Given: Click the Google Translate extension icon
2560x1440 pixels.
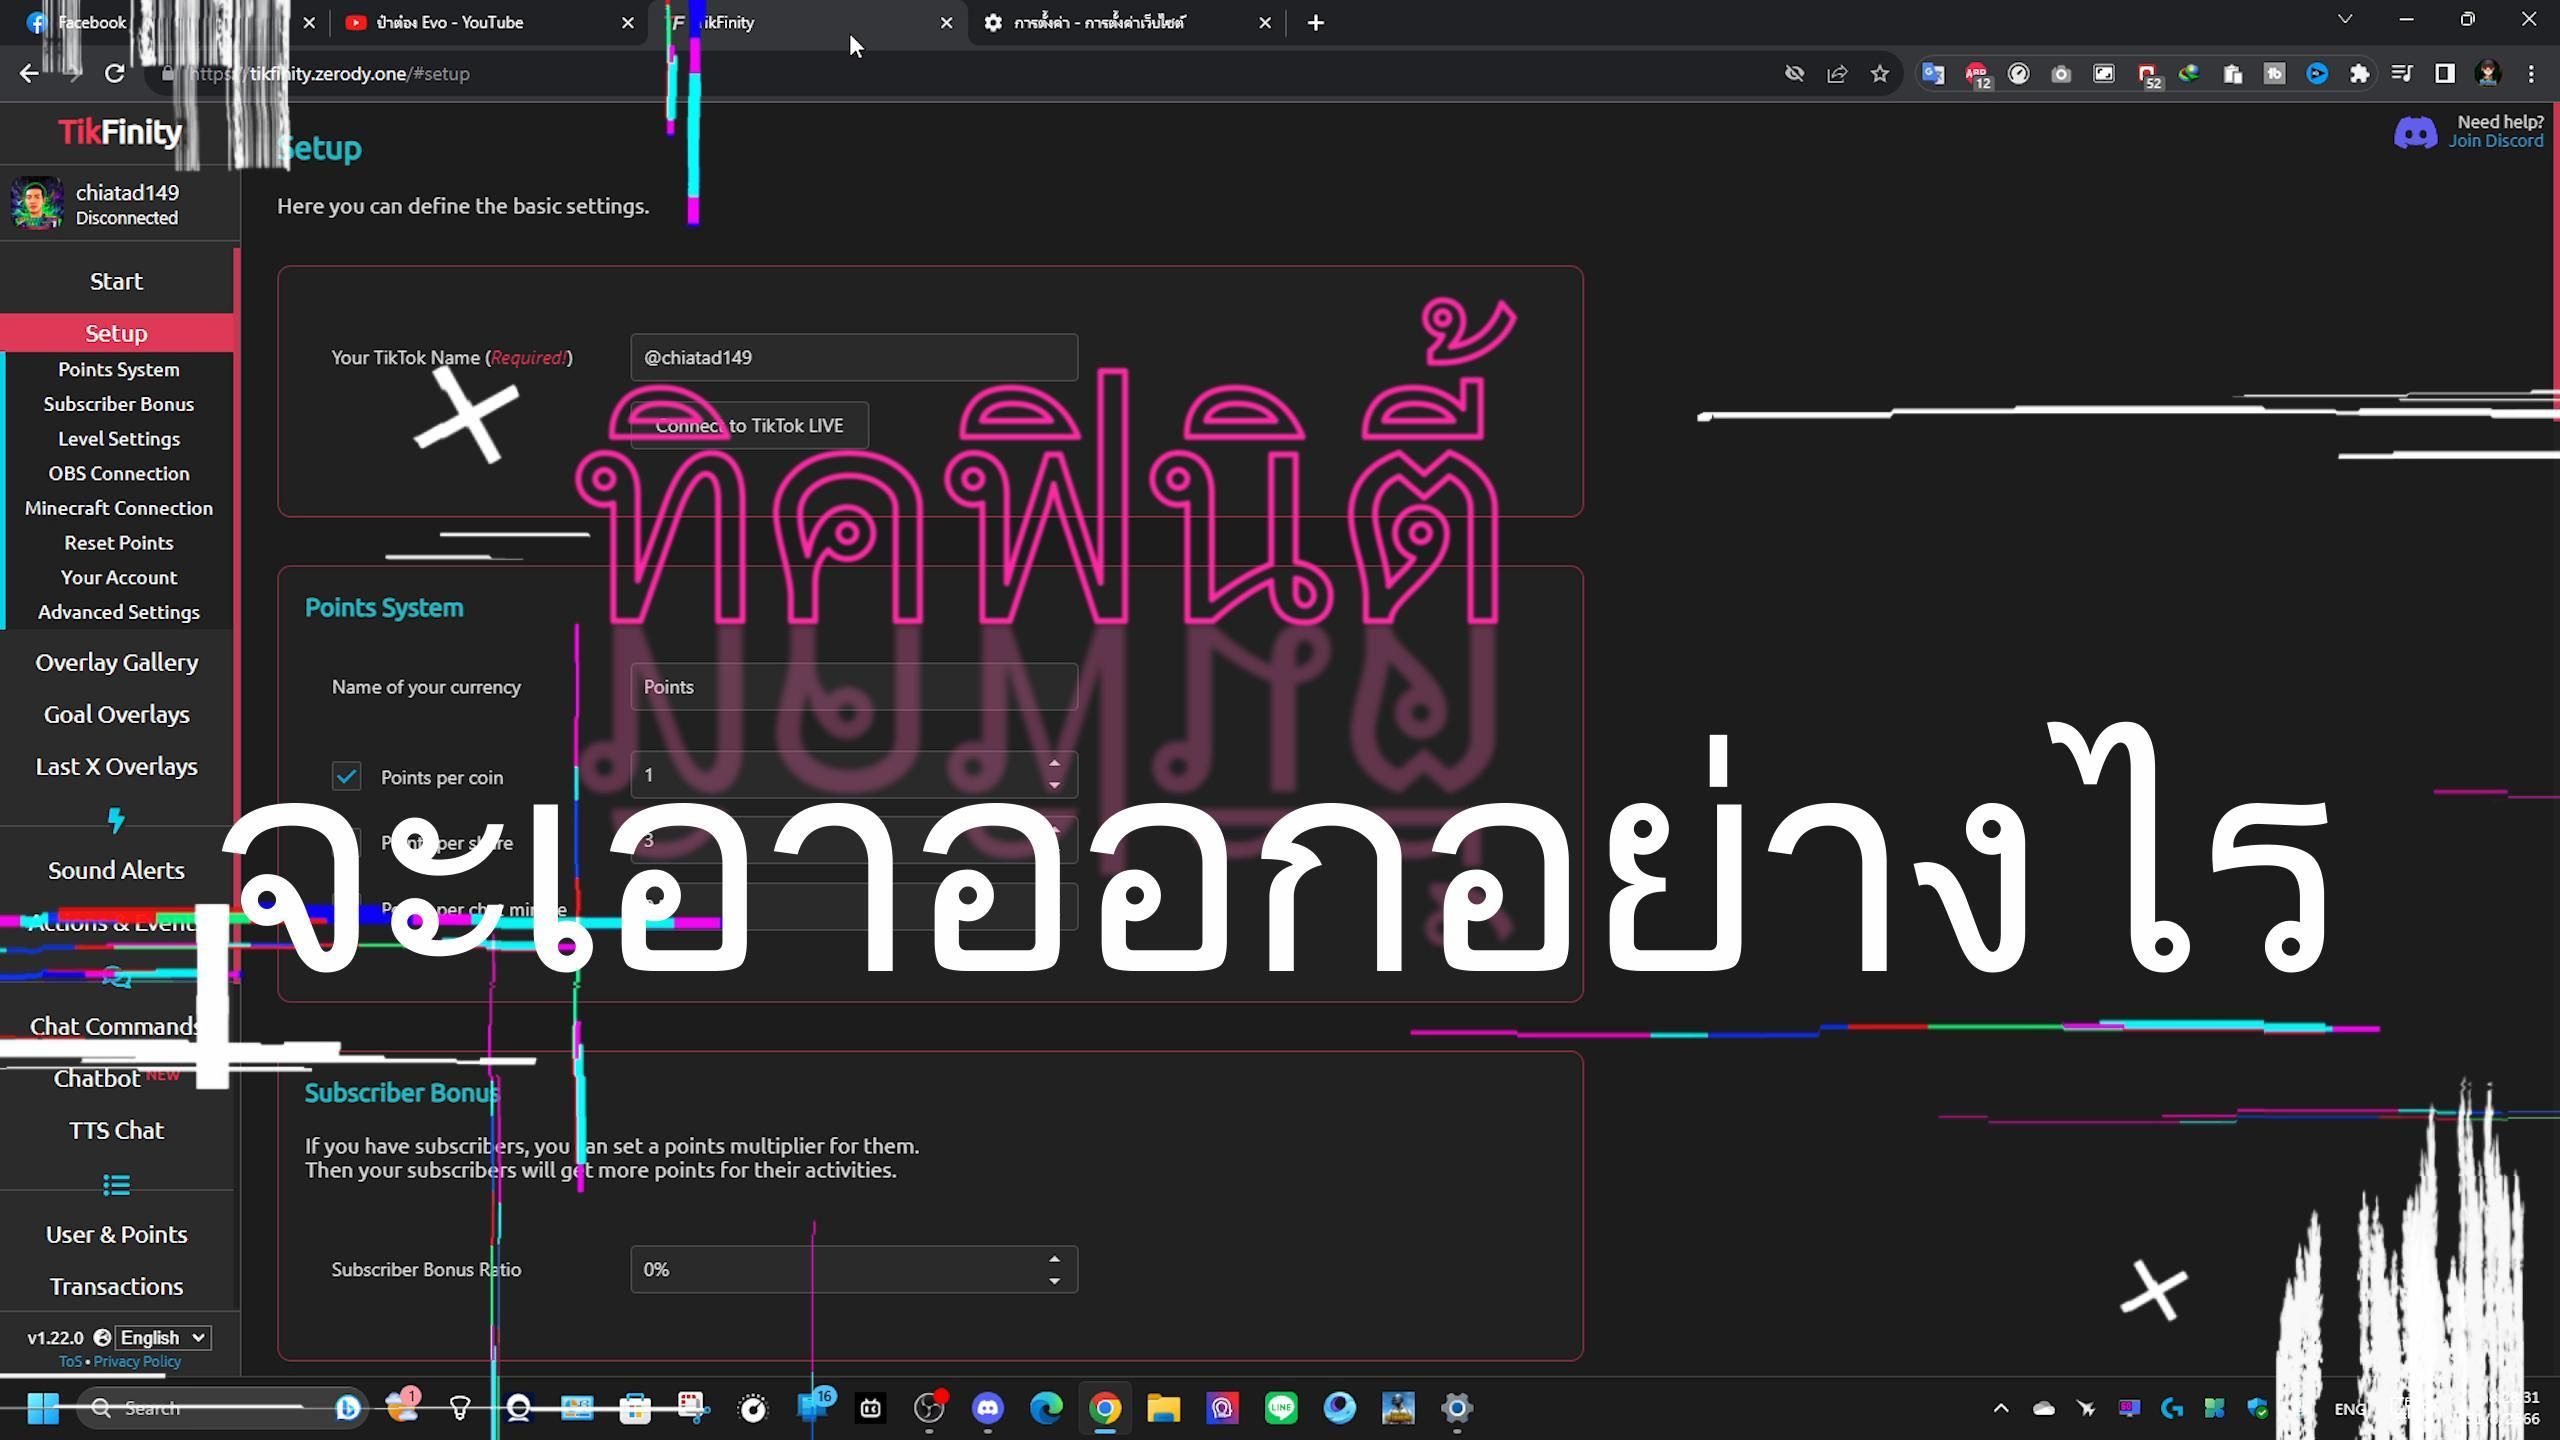Looking at the screenshot, I should click(x=1933, y=73).
